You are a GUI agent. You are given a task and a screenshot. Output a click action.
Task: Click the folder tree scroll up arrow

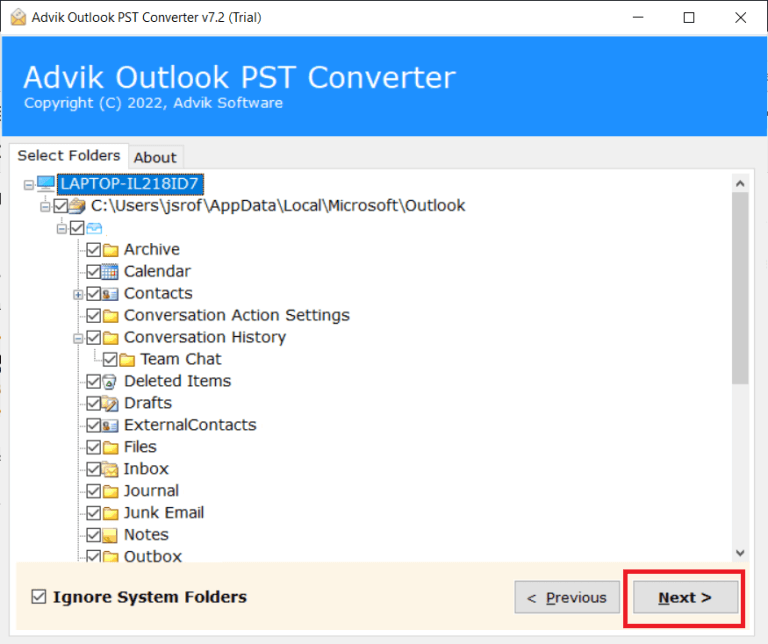[x=740, y=184]
